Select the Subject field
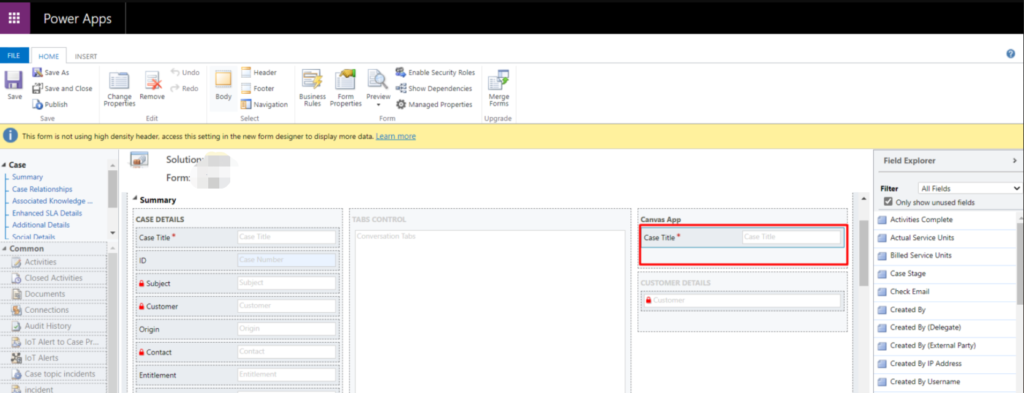The height and width of the screenshot is (393, 1024). pos(238,283)
